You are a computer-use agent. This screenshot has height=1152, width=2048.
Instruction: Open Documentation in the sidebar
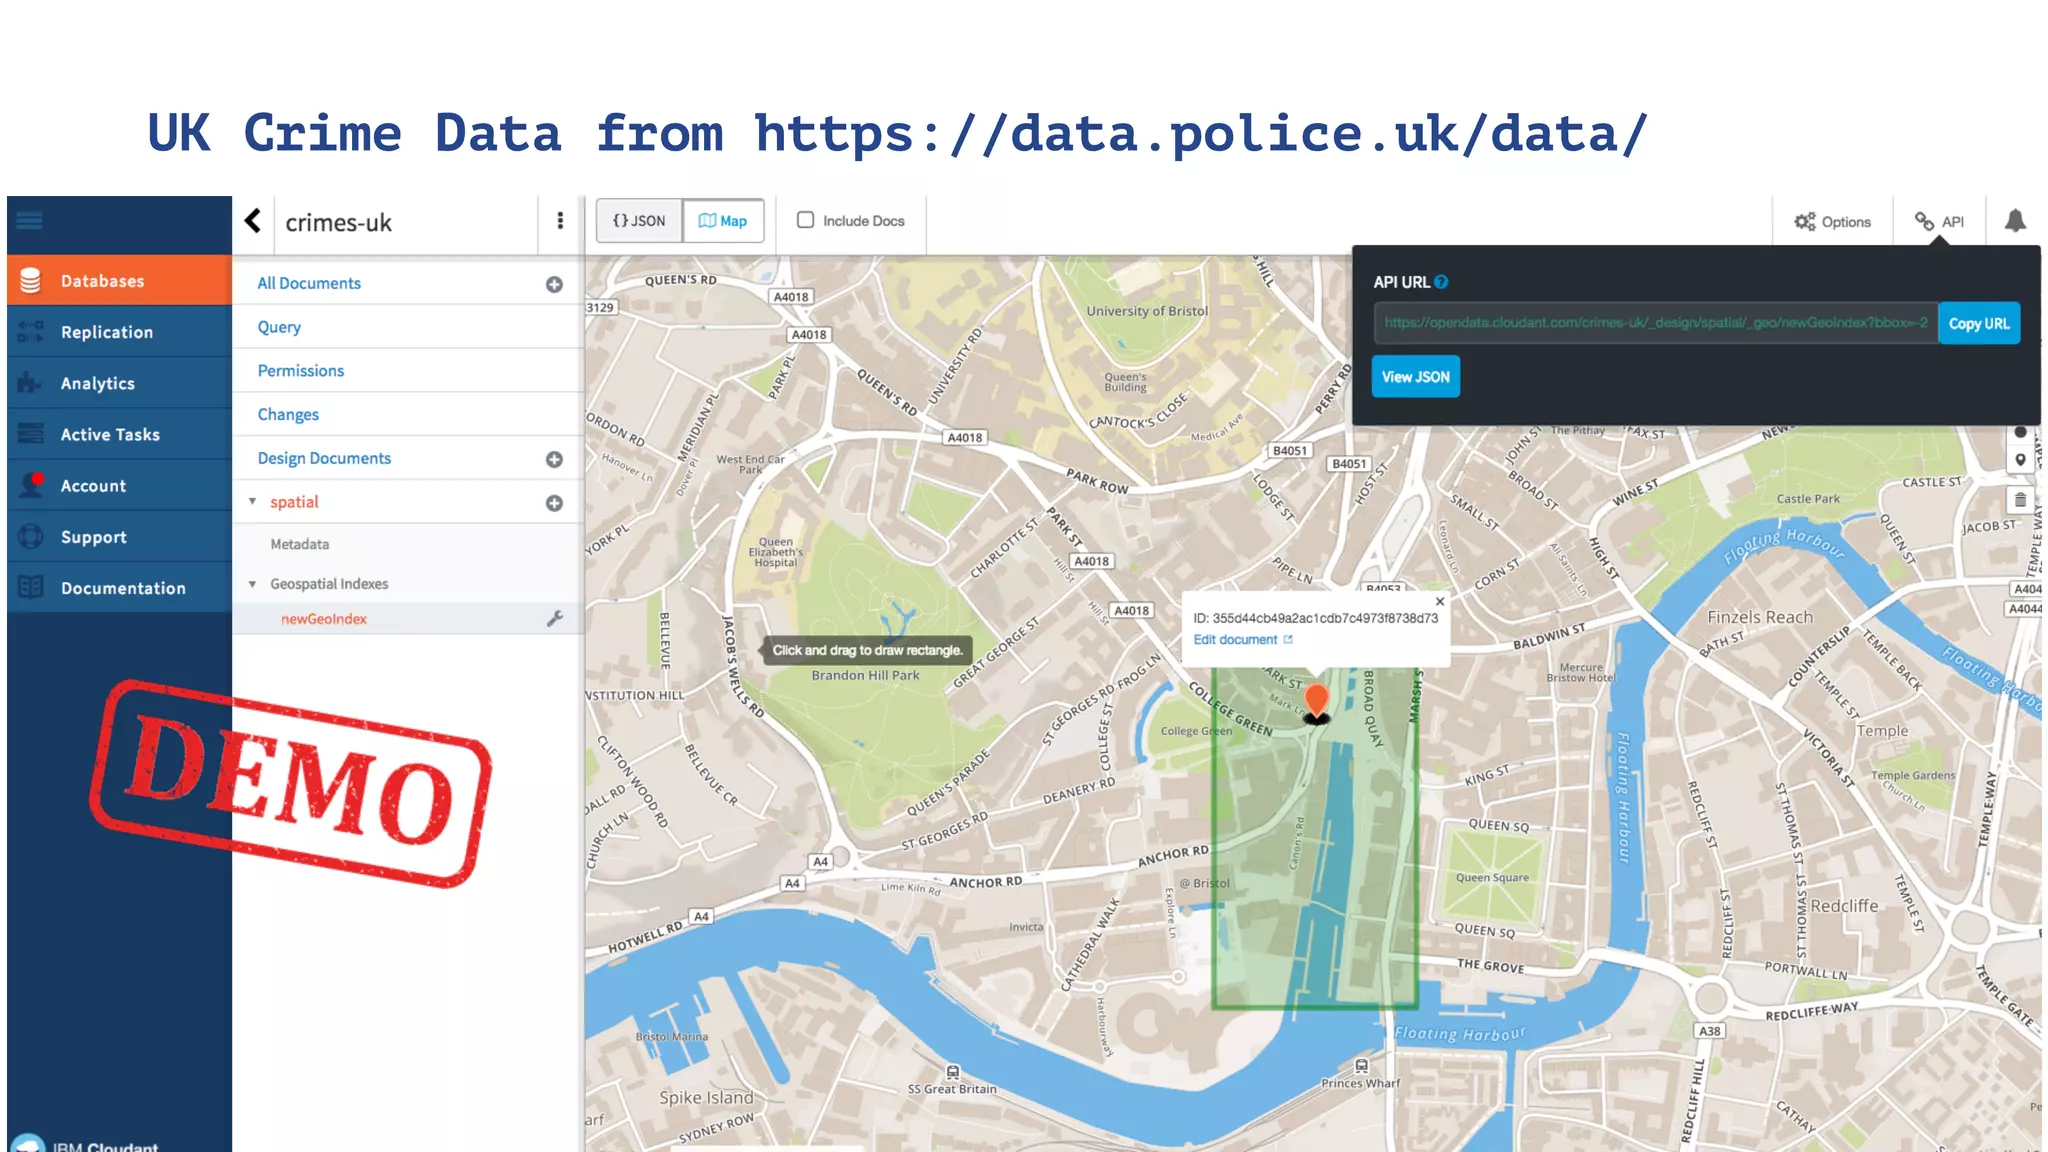click(119, 587)
